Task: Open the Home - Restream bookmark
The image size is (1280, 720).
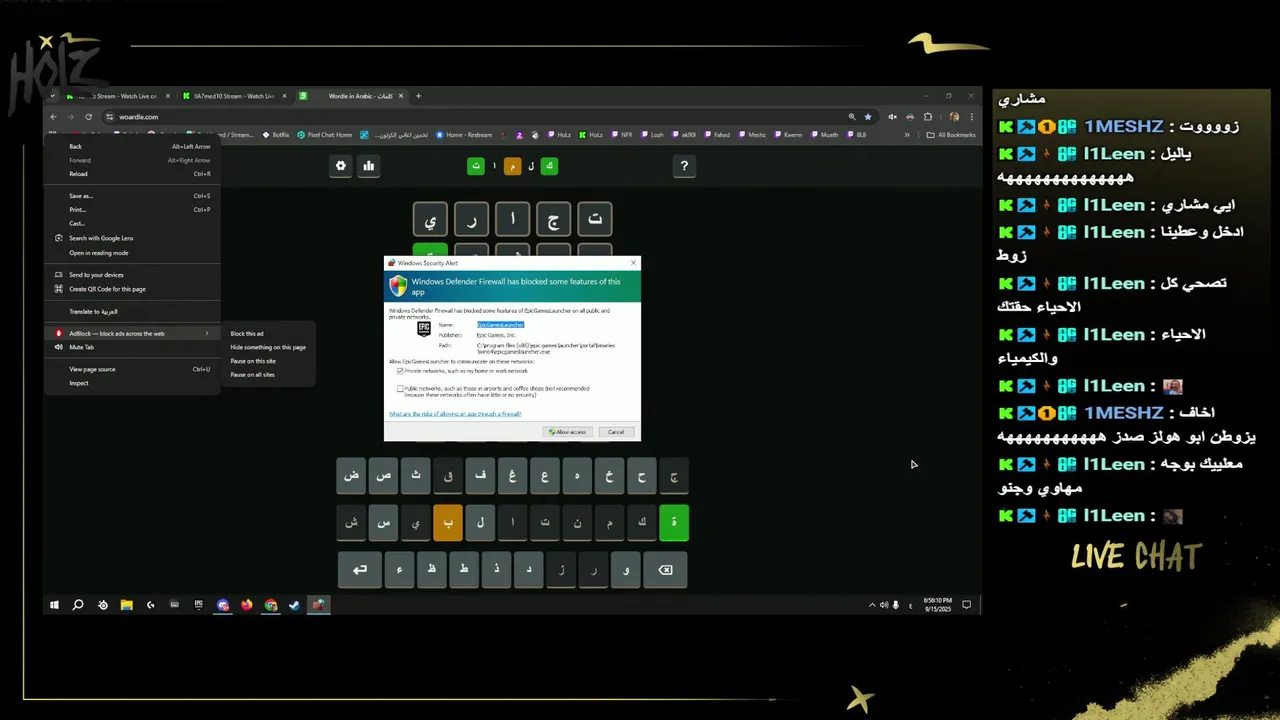Action: [464, 135]
